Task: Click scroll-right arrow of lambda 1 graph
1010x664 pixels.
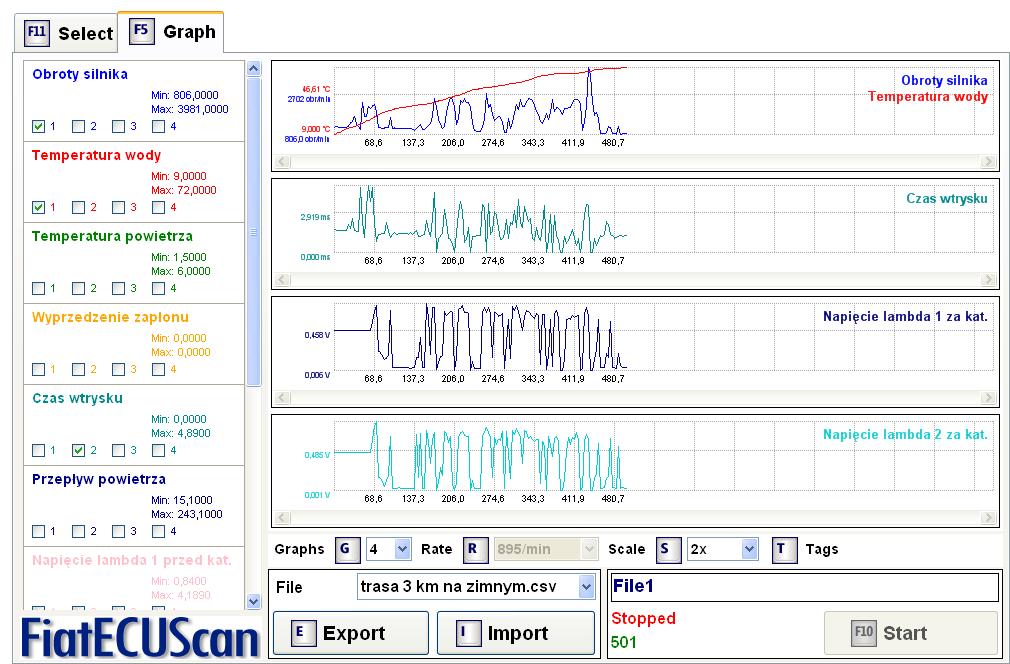Action: (x=988, y=397)
